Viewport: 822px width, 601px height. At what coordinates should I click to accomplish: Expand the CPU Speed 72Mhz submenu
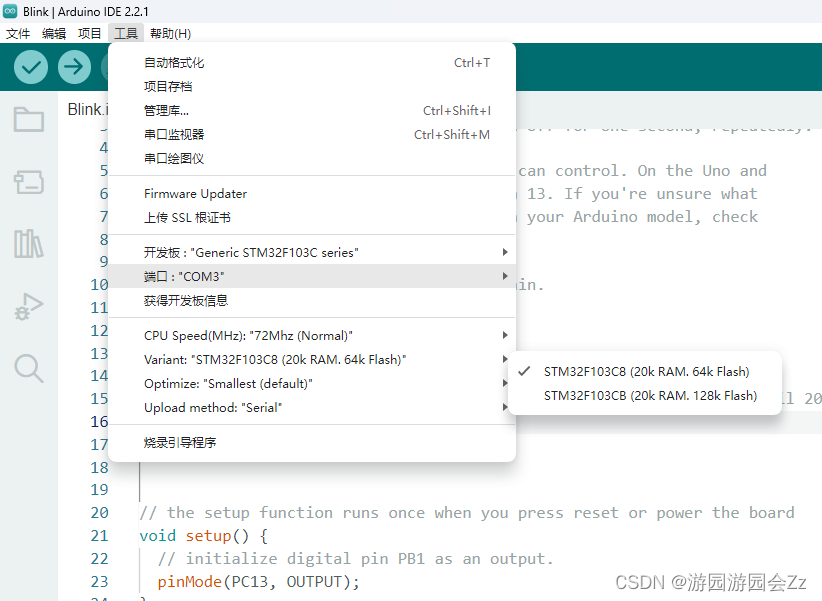click(312, 336)
